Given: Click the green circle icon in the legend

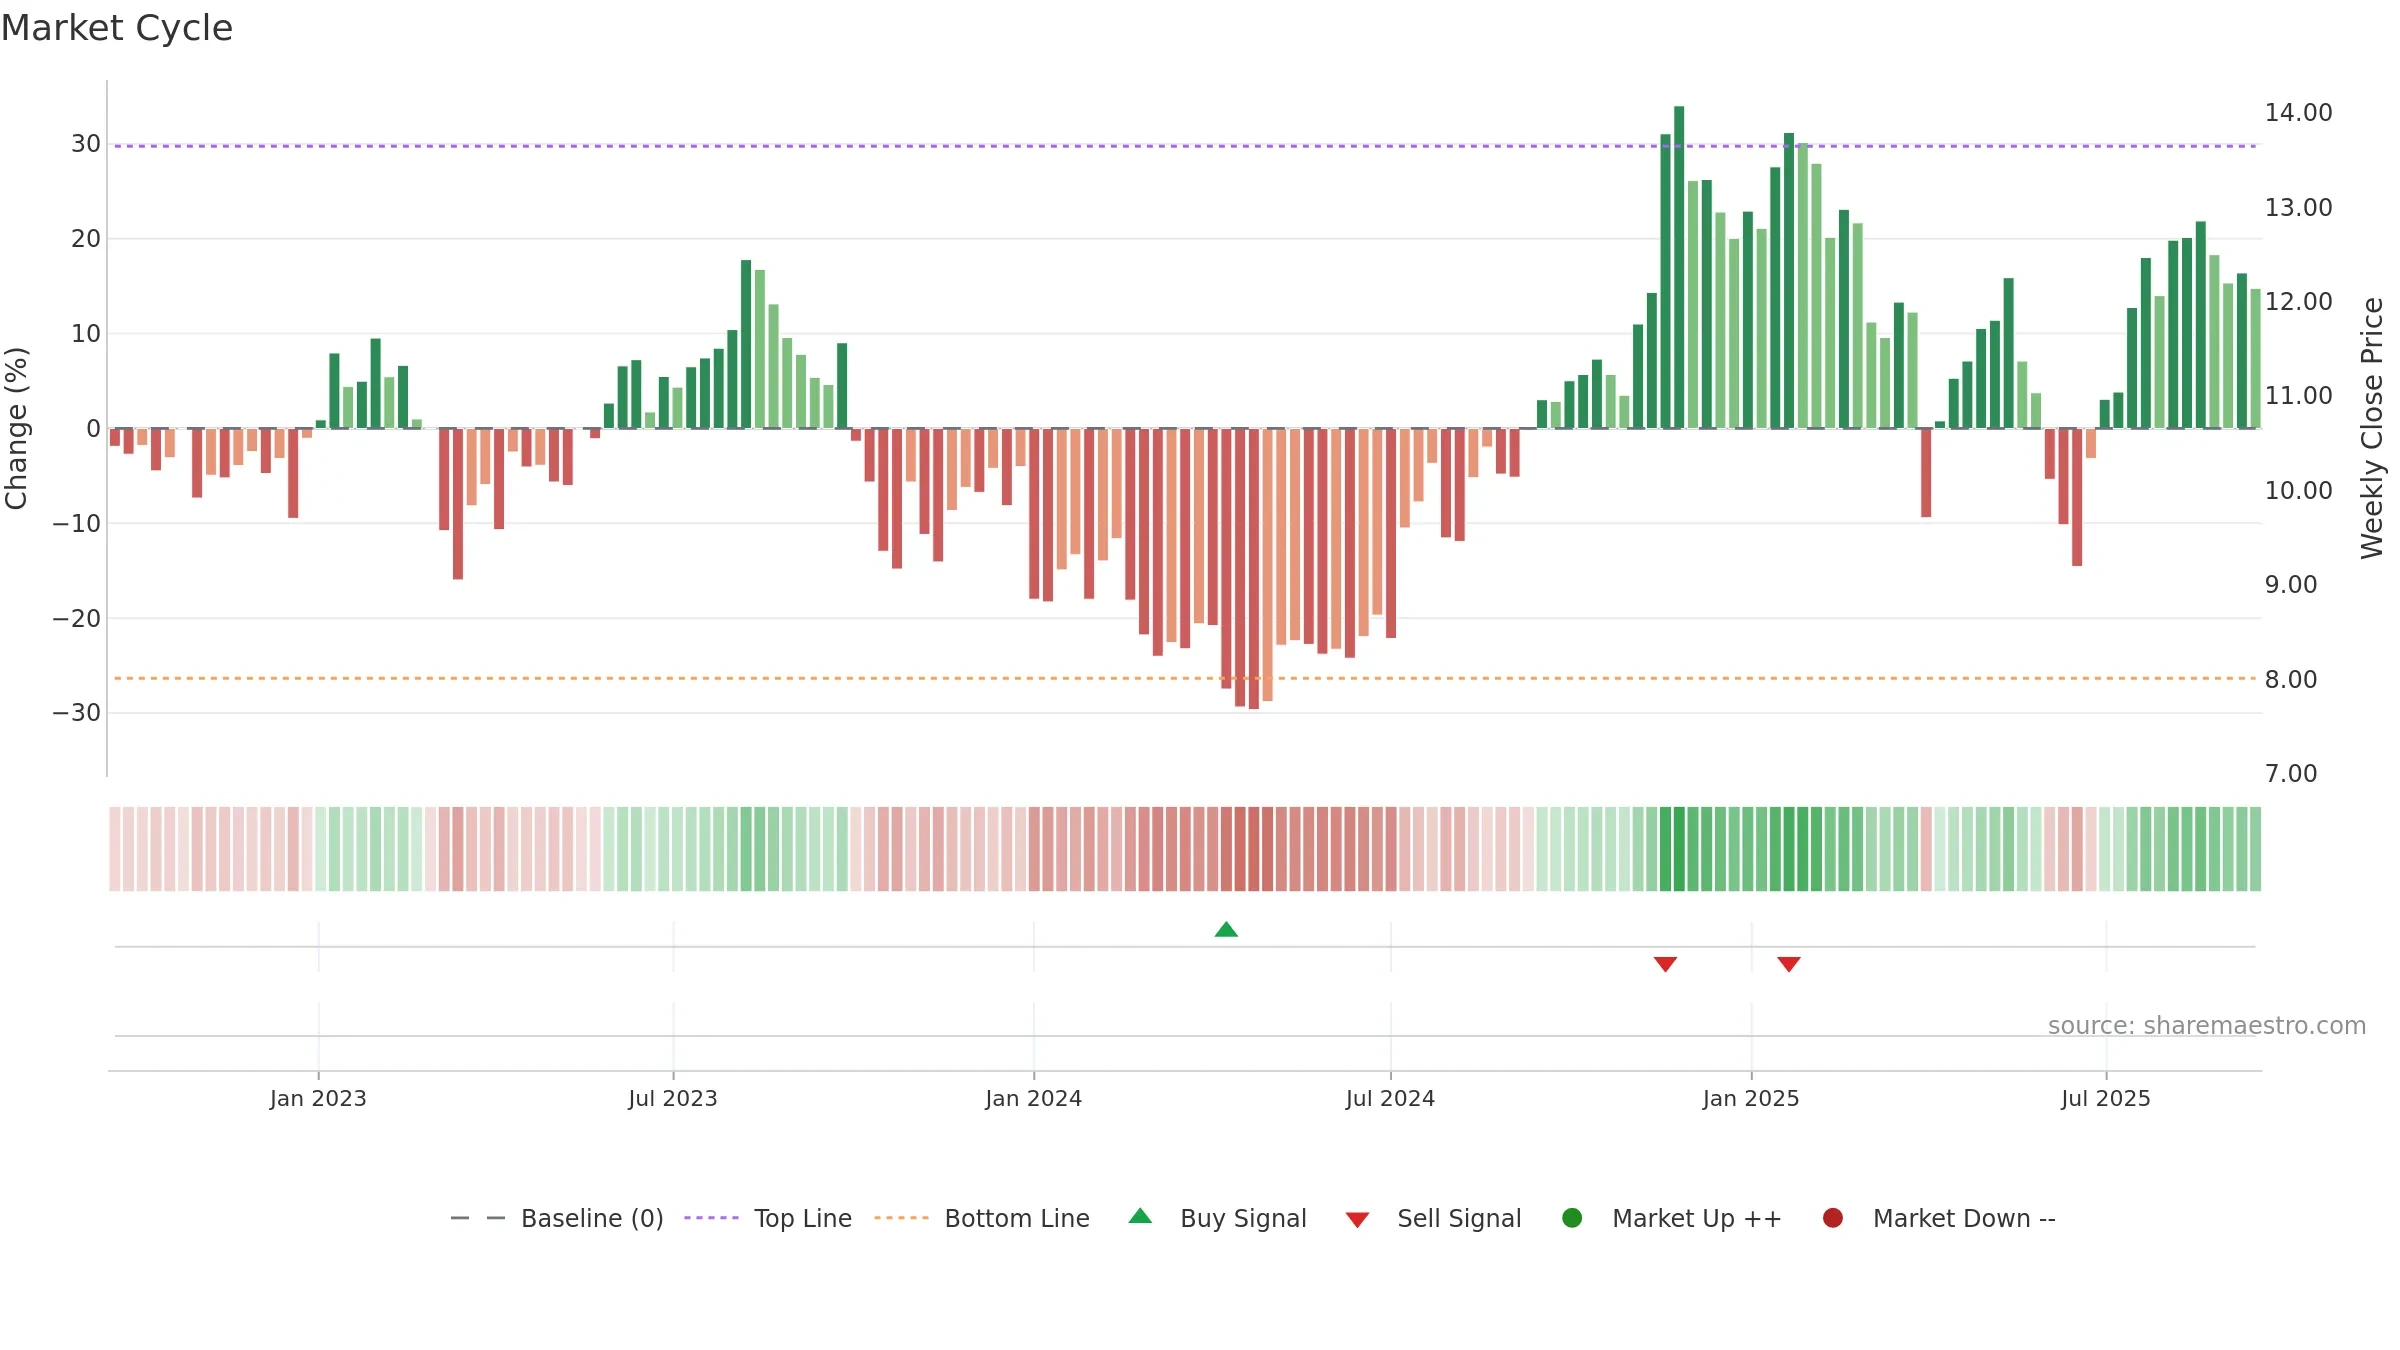Looking at the screenshot, I should pyautogui.click(x=1572, y=1218).
